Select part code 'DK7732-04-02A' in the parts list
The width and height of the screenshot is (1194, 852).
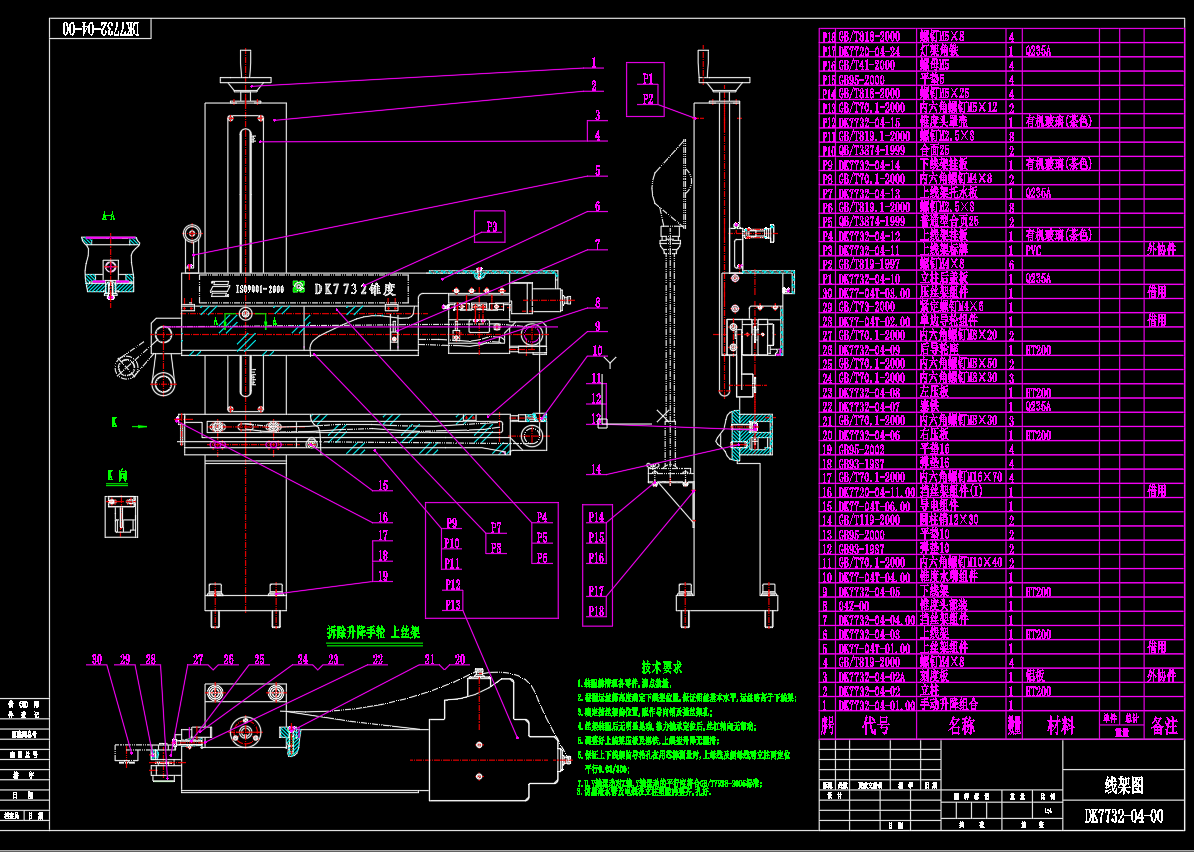pos(873,677)
